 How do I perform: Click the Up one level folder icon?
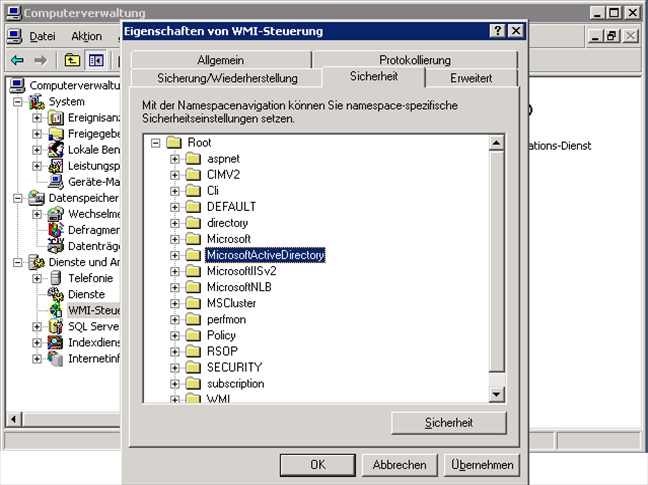point(72,61)
